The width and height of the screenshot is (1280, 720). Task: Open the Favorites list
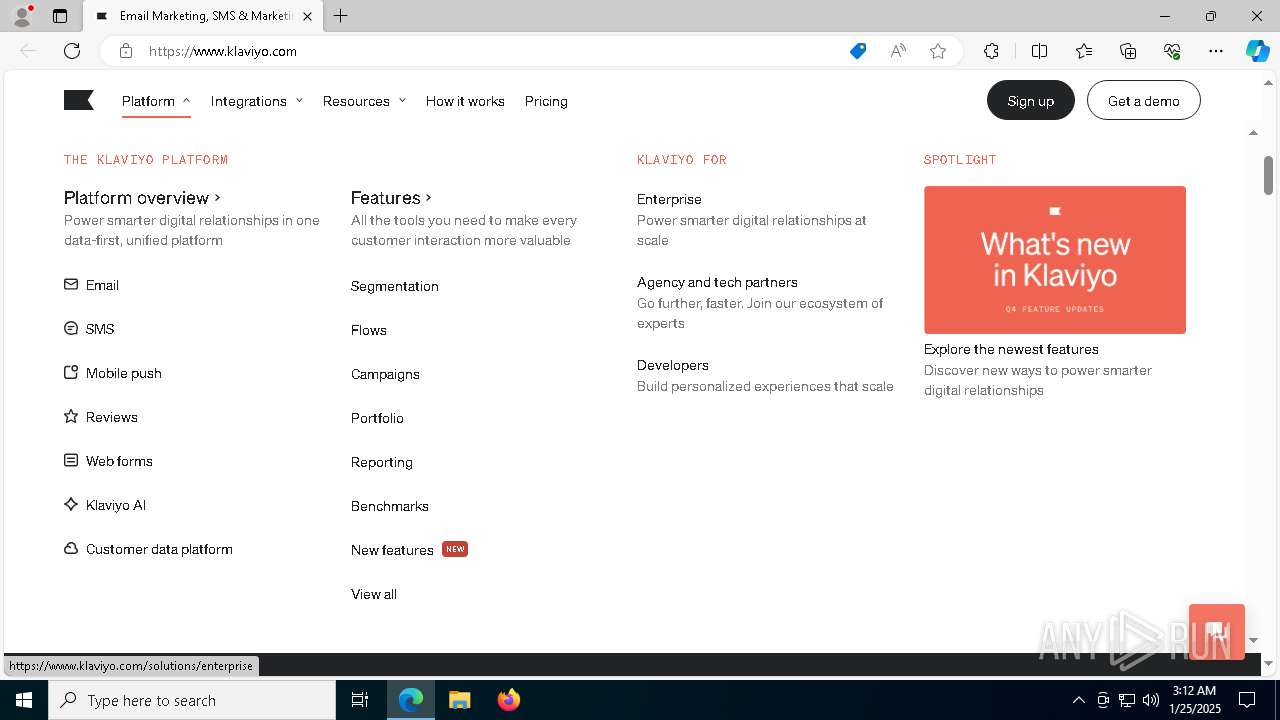[x=1084, y=51]
